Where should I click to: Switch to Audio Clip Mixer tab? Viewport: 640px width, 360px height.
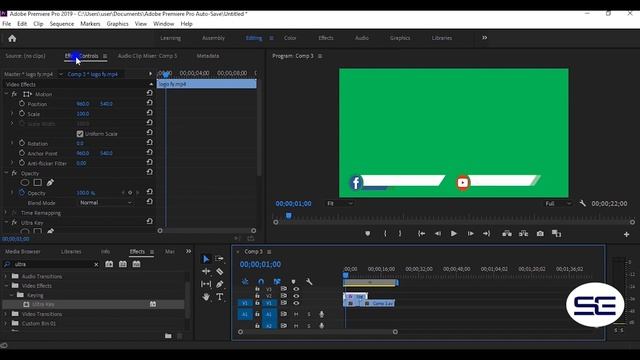pyautogui.click(x=147, y=56)
